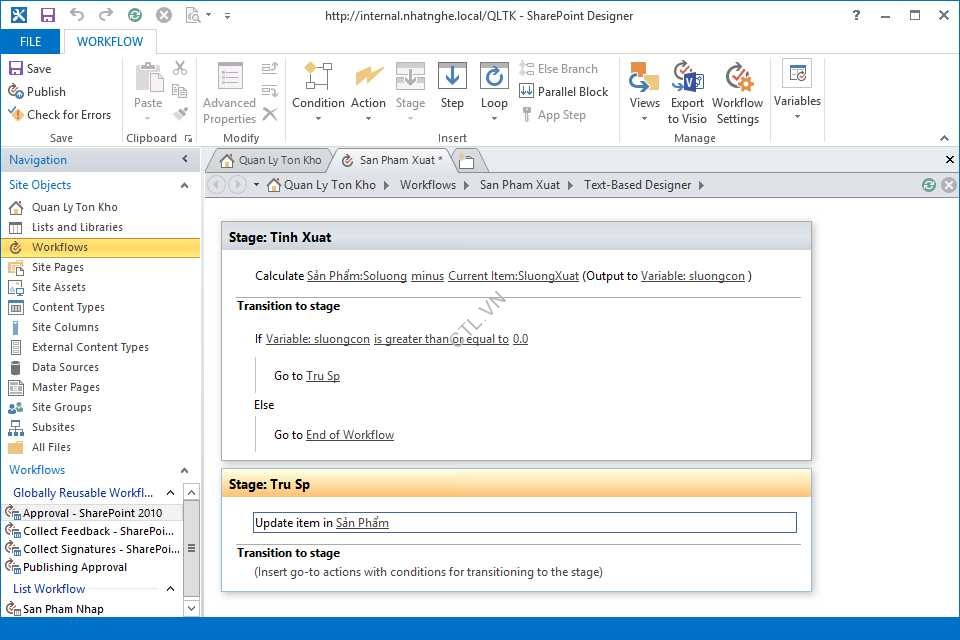
Task: Click the Save icon in ribbon
Action: pyautogui.click(x=16, y=68)
